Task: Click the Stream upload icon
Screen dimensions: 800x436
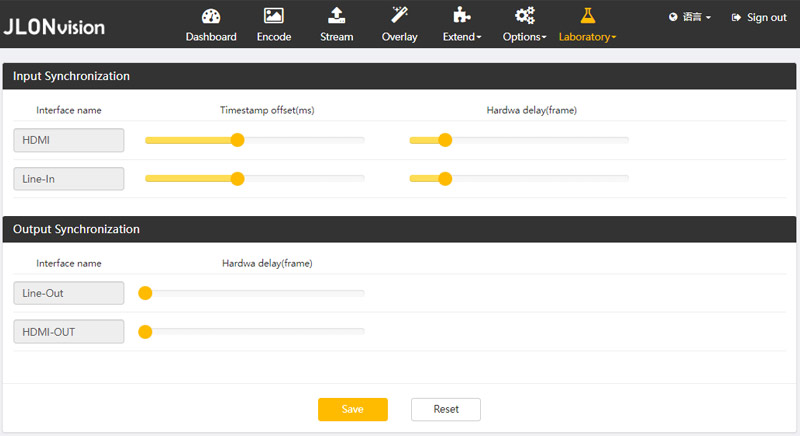Action: click(x=336, y=15)
